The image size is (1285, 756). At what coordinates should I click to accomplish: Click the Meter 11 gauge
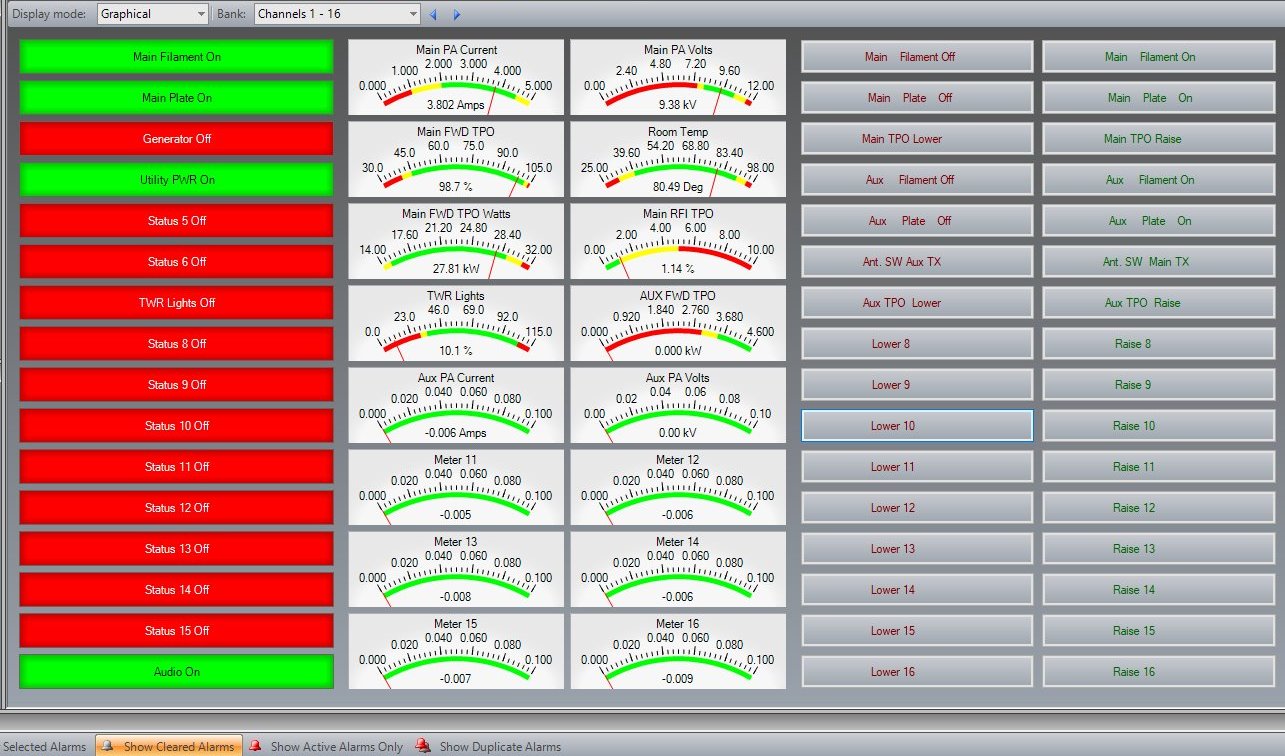pyautogui.click(x=456, y=487)
